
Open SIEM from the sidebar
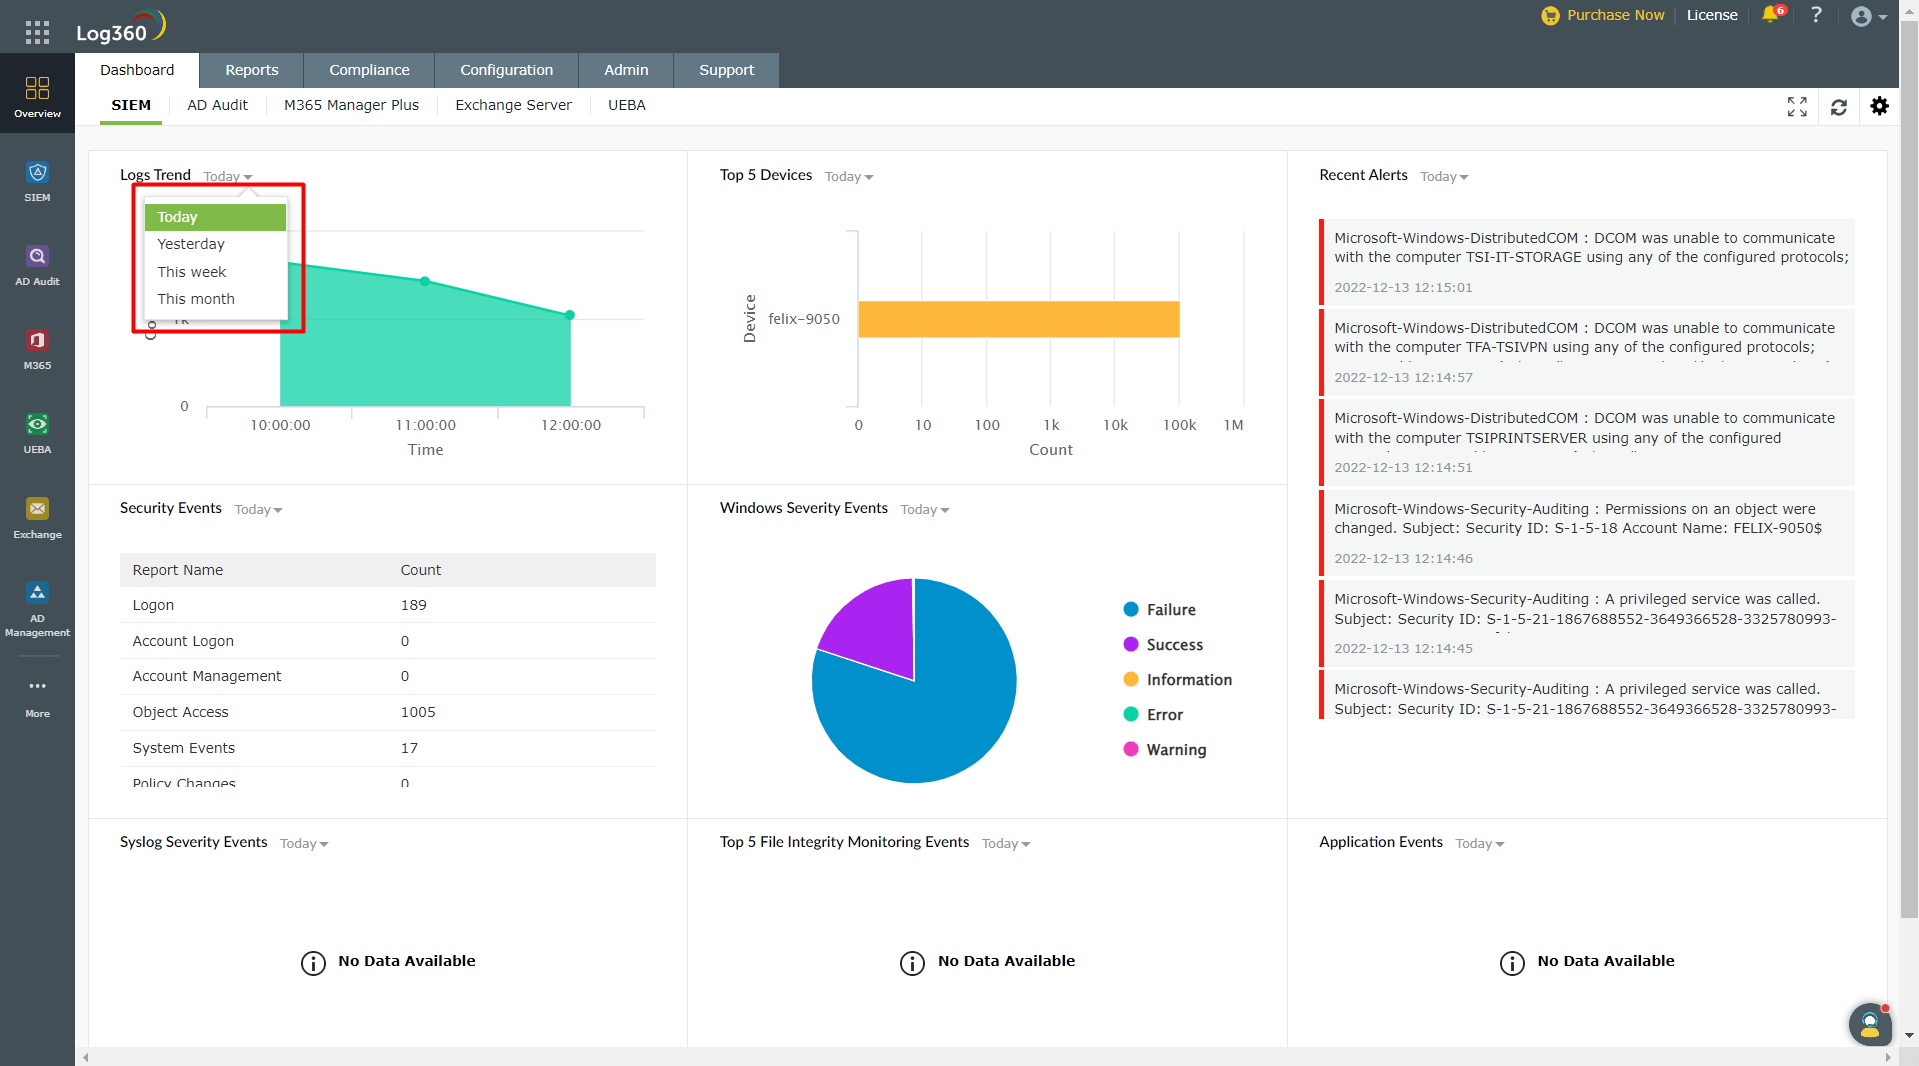(37, 181)
